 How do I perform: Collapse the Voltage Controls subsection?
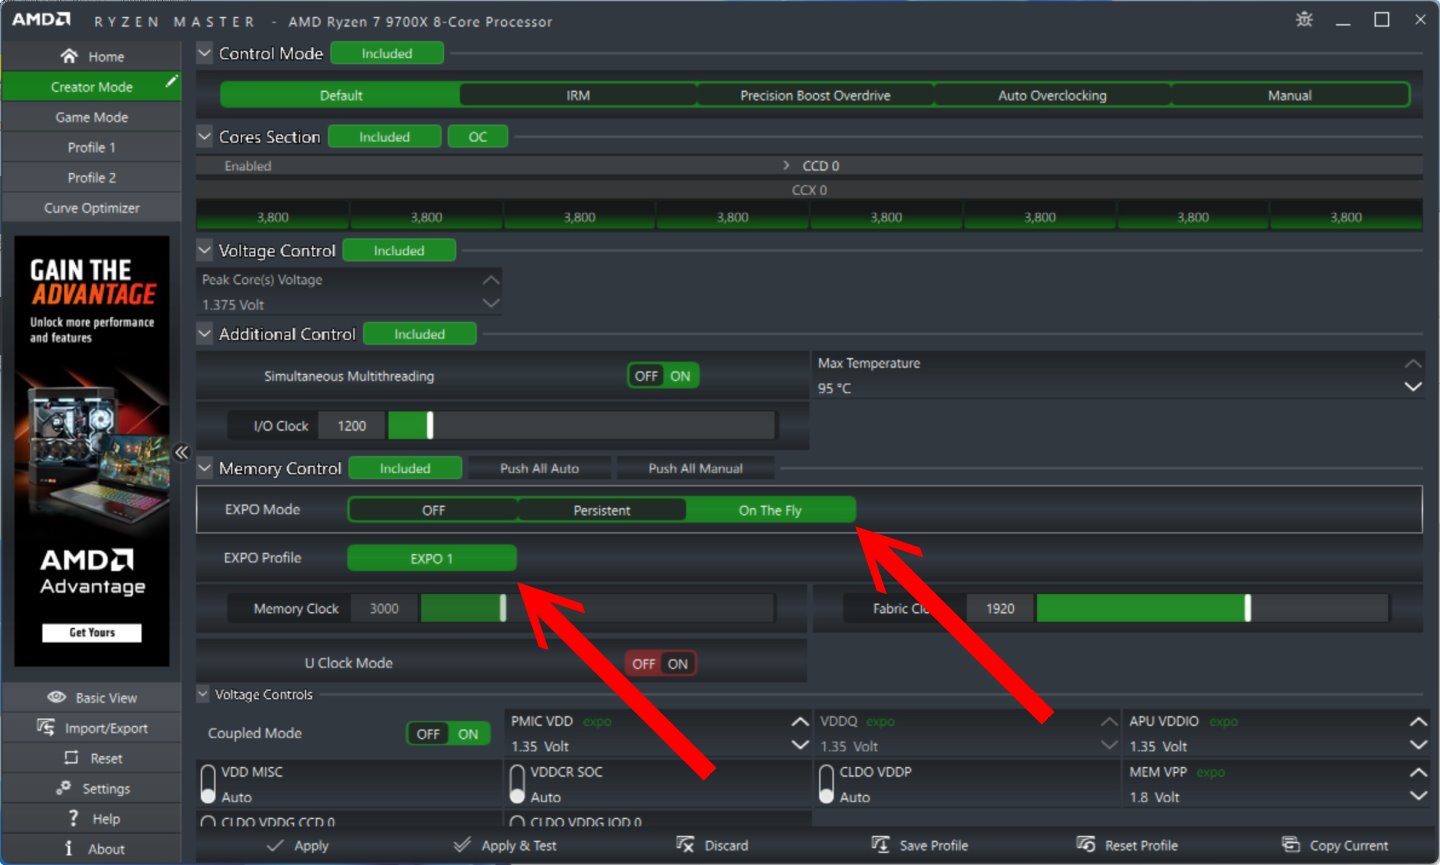pyautogui.click(x=203, y=693)
